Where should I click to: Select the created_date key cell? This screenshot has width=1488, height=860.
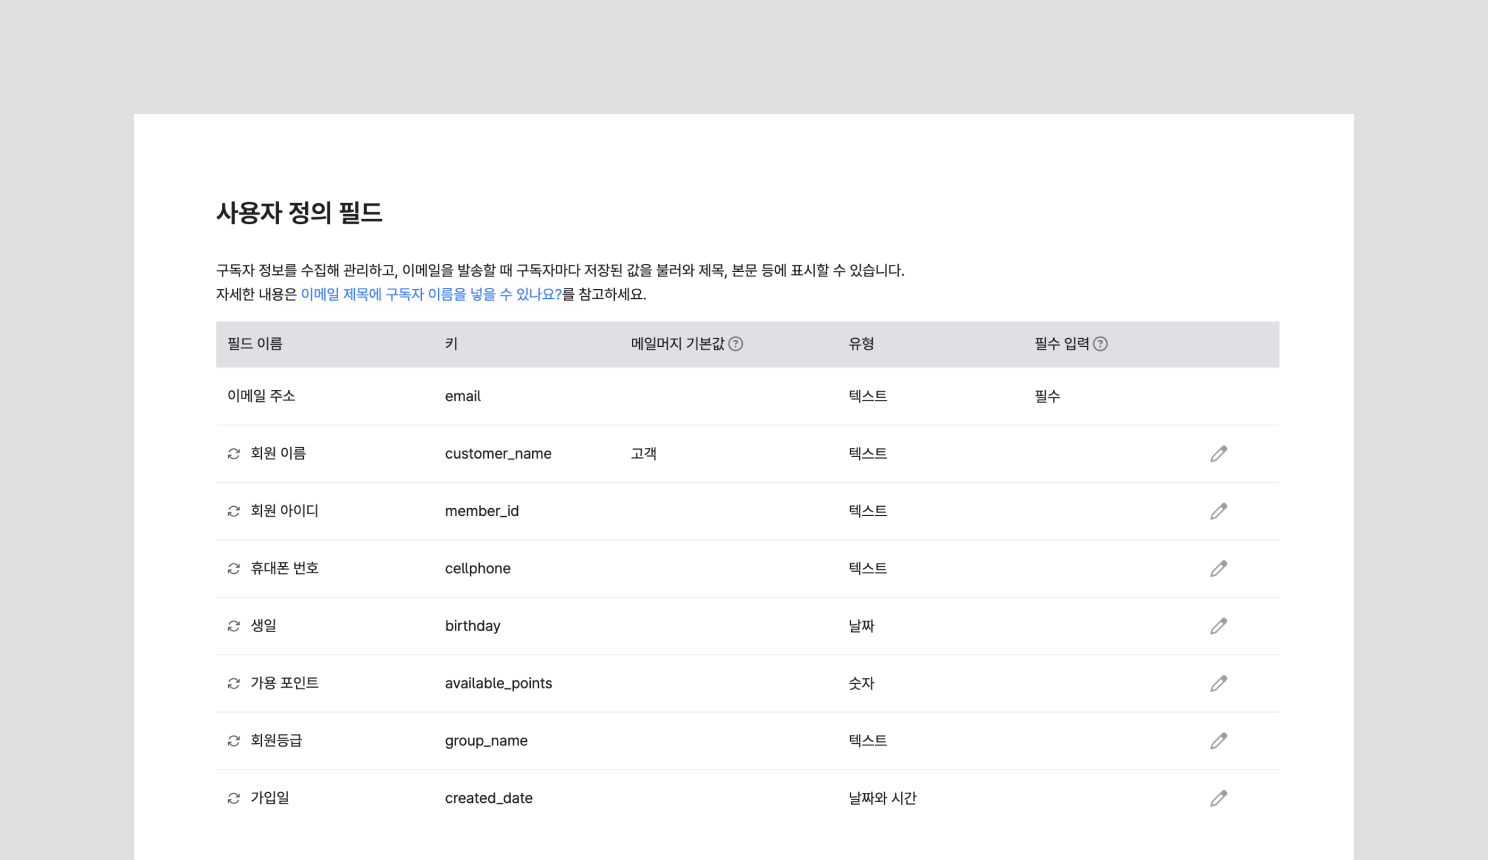(x=489, y=798)
